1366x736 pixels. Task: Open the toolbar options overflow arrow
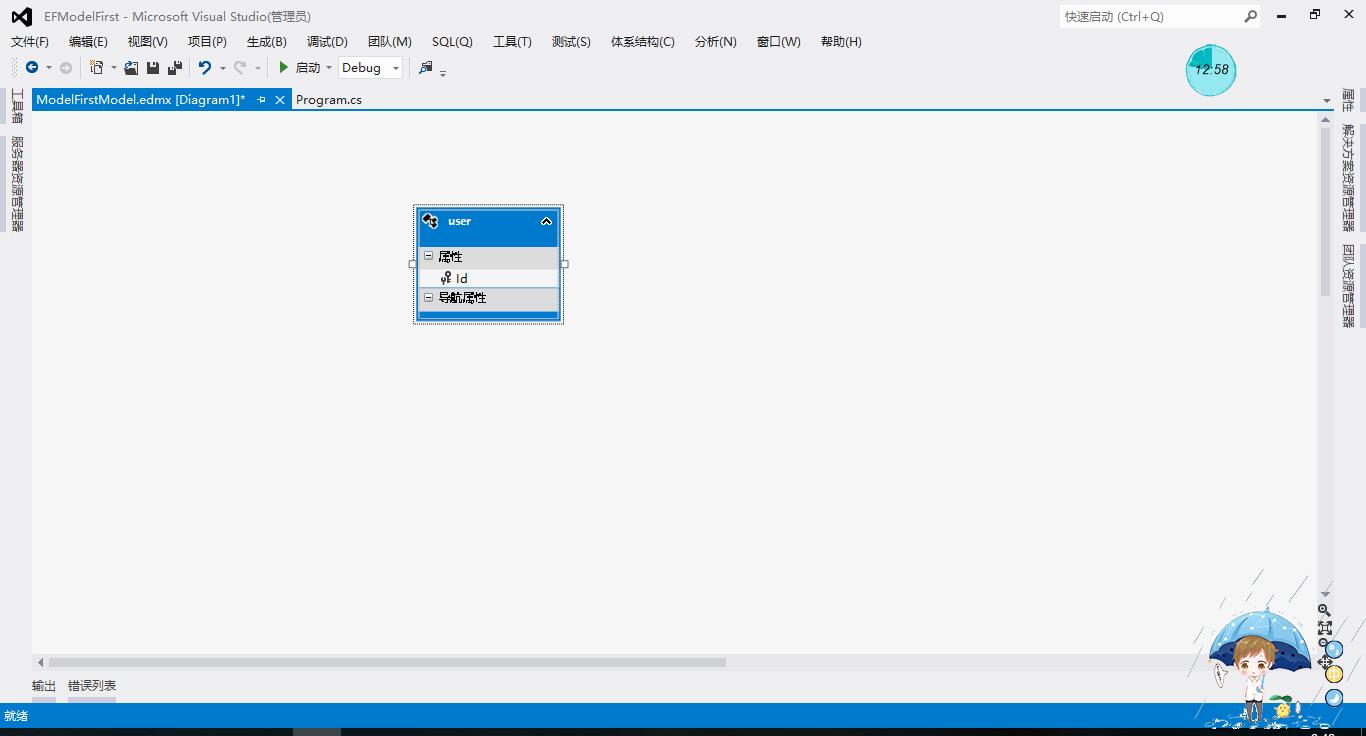[x=443, y=72]
